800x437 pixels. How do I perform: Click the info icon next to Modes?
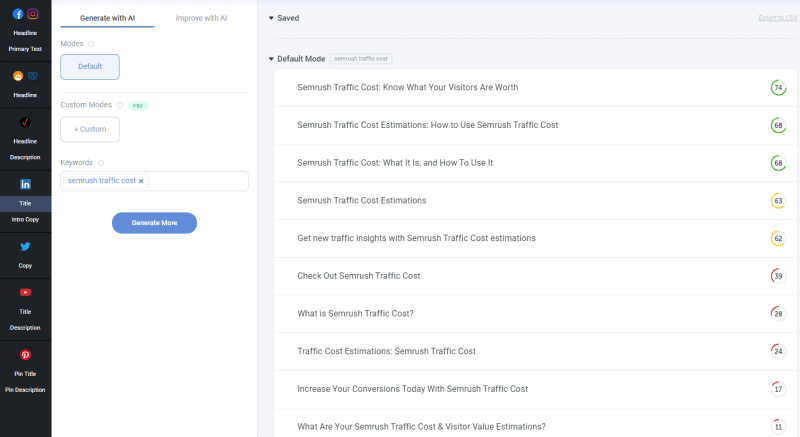[91, 44]
